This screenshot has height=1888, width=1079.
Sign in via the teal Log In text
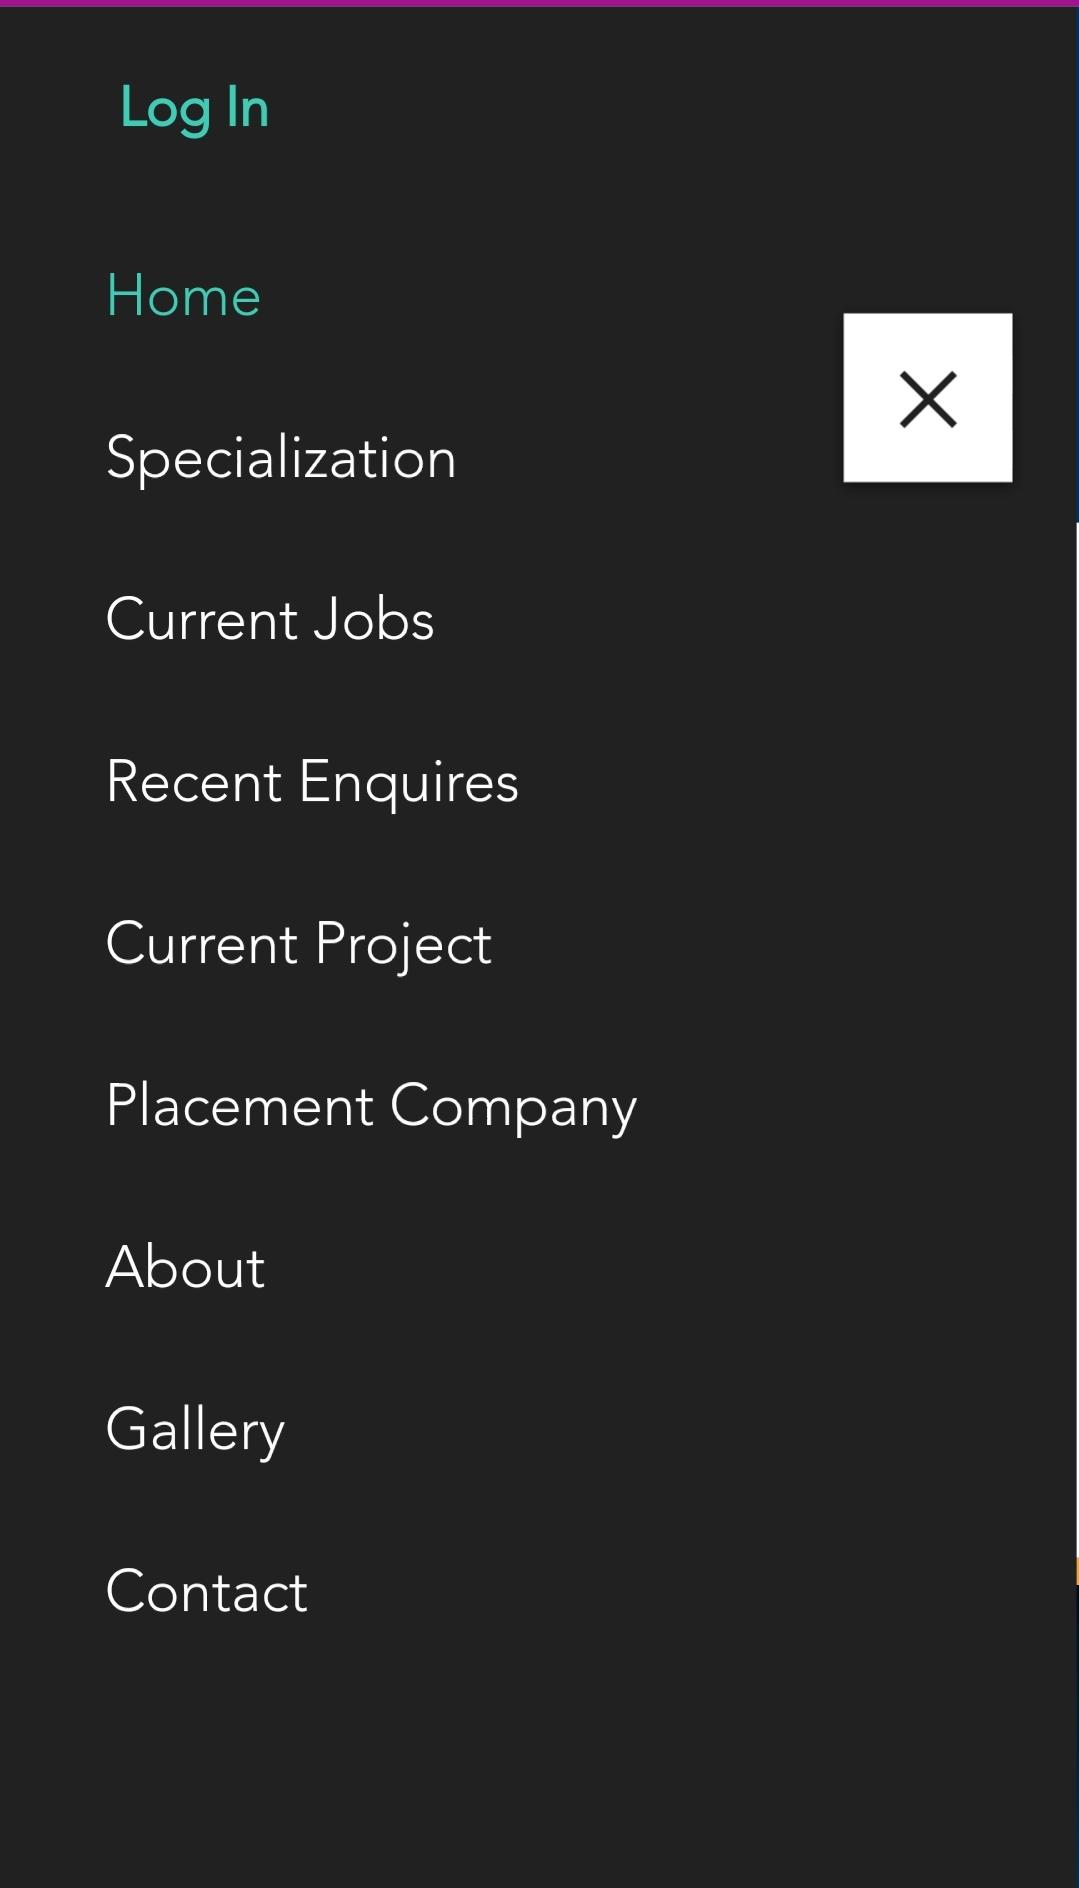[194, 108]
